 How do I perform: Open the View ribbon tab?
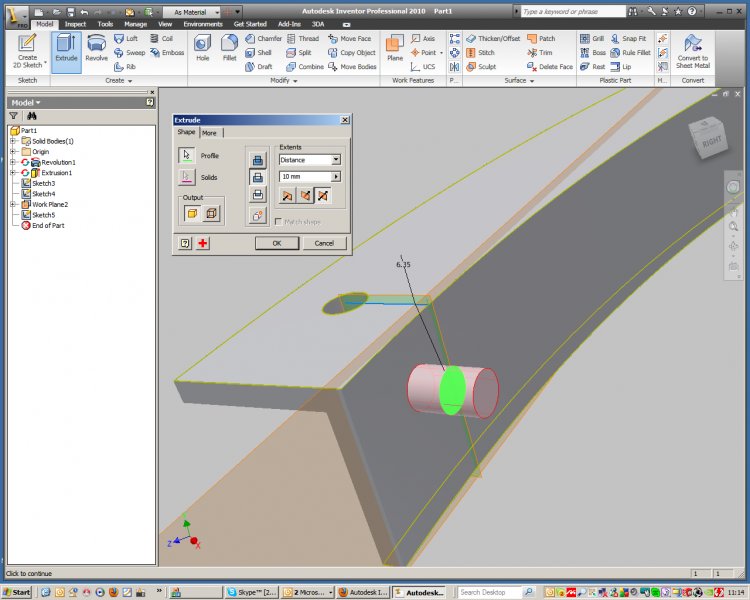coord(165,24)
